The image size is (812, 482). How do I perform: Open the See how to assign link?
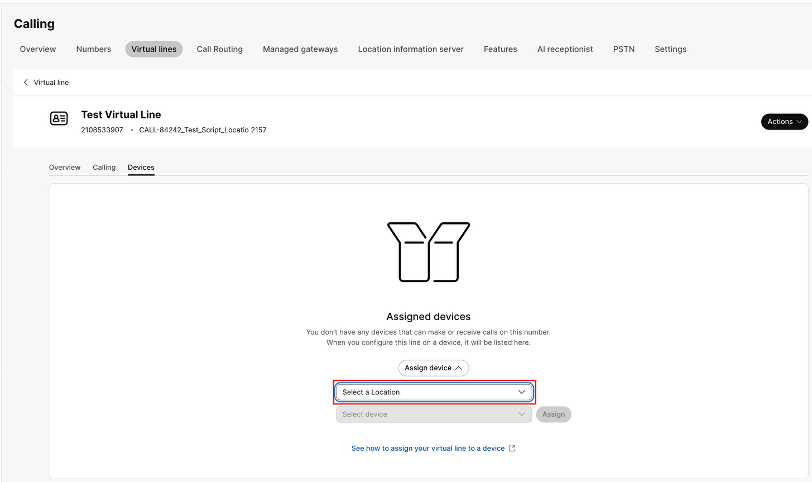pyautogui.click(x=428, y=448)
